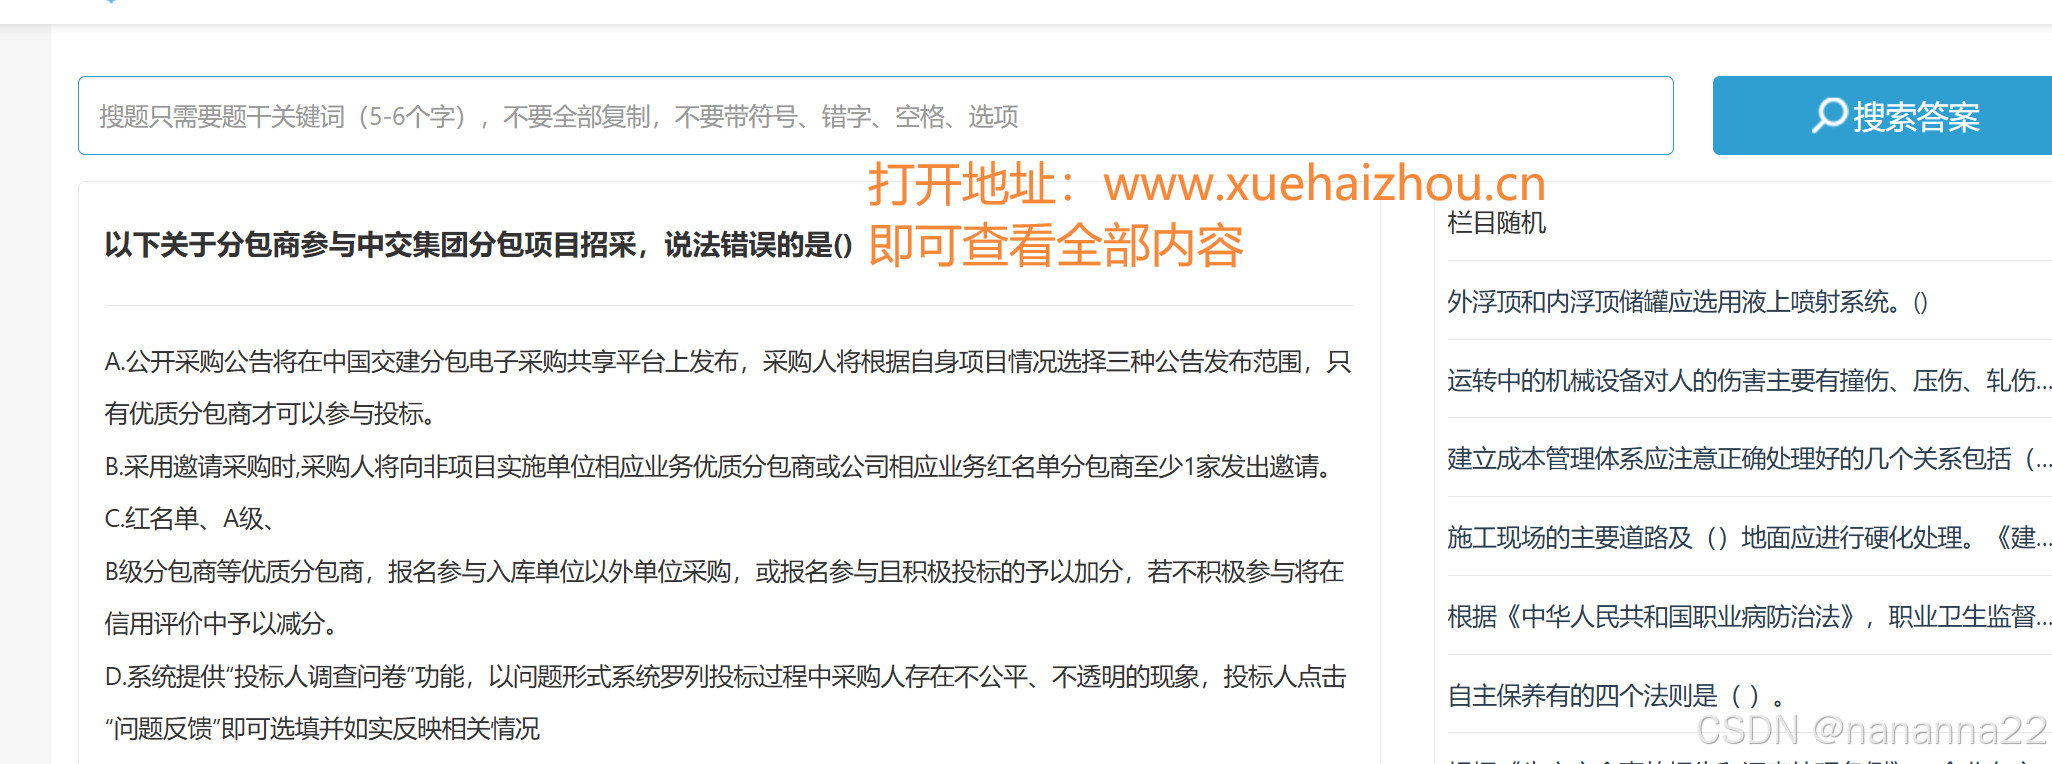Viewport: 2052px width, 764px height.
Task: Open link 根据《中华人民共和国职业病防治法》
Action: [1749, 617]
